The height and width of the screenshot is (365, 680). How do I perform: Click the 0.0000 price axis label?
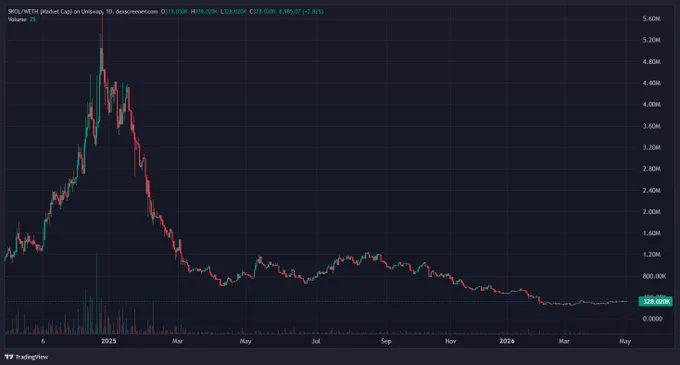pos(652,319)
